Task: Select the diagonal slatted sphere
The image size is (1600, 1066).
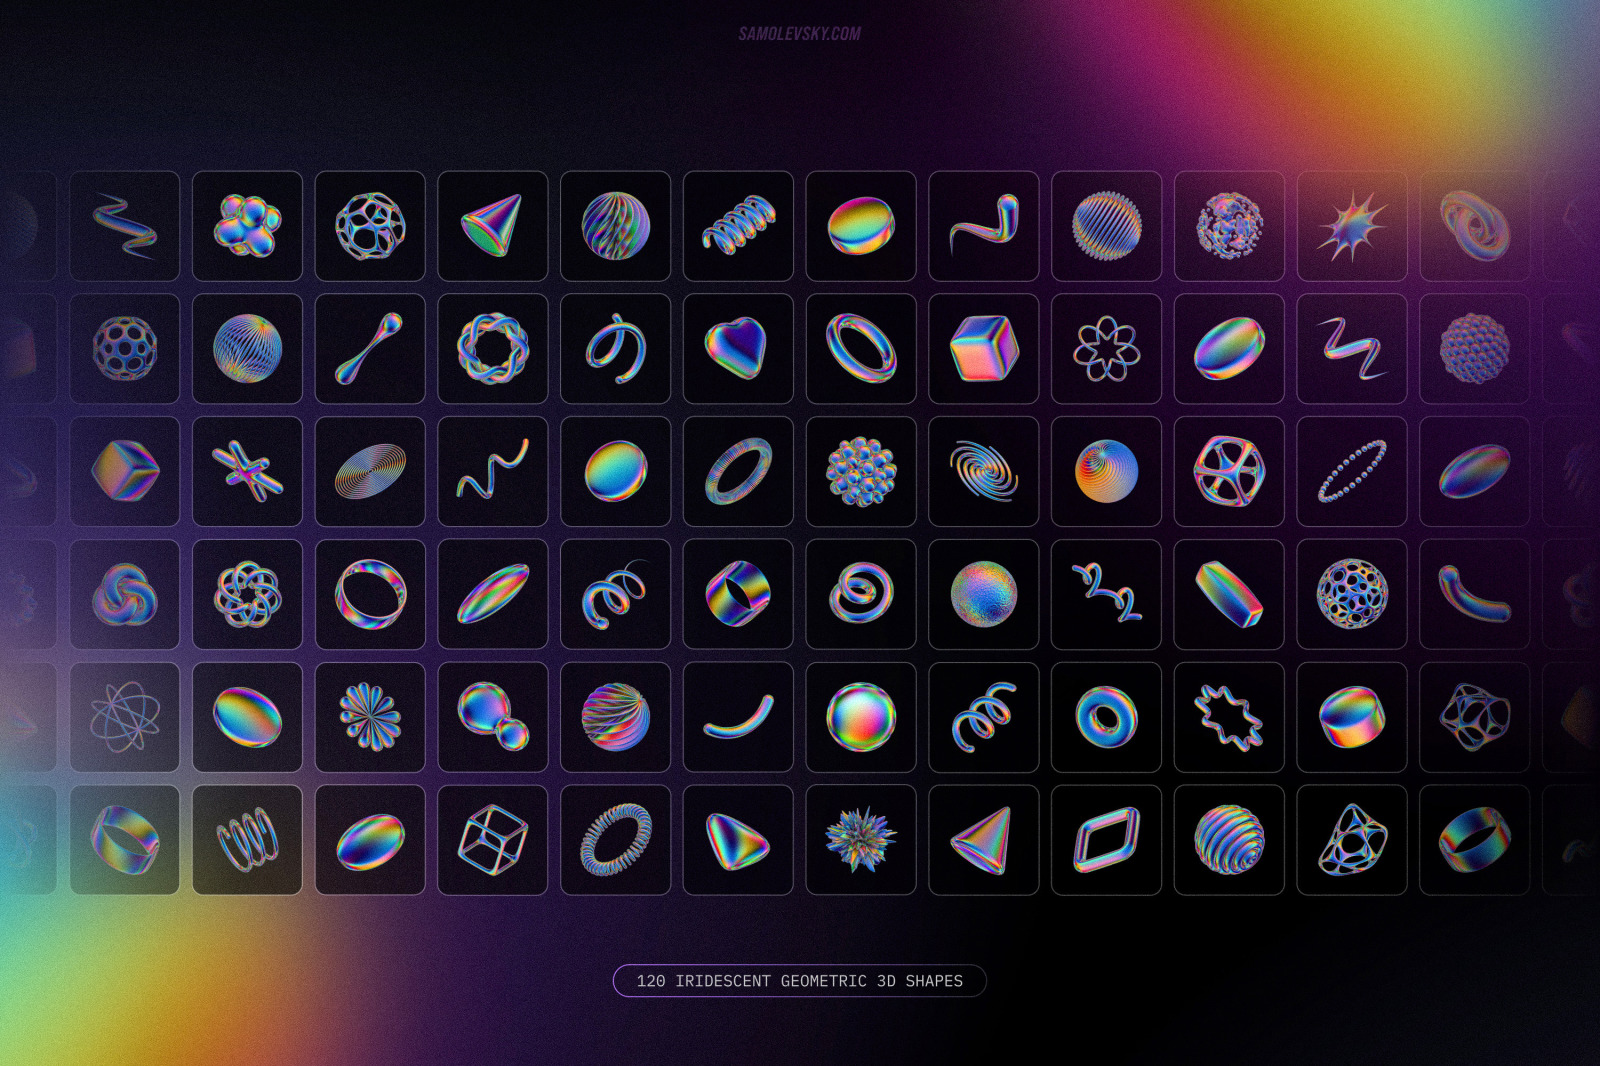Action: click(x=1107, y=226)
